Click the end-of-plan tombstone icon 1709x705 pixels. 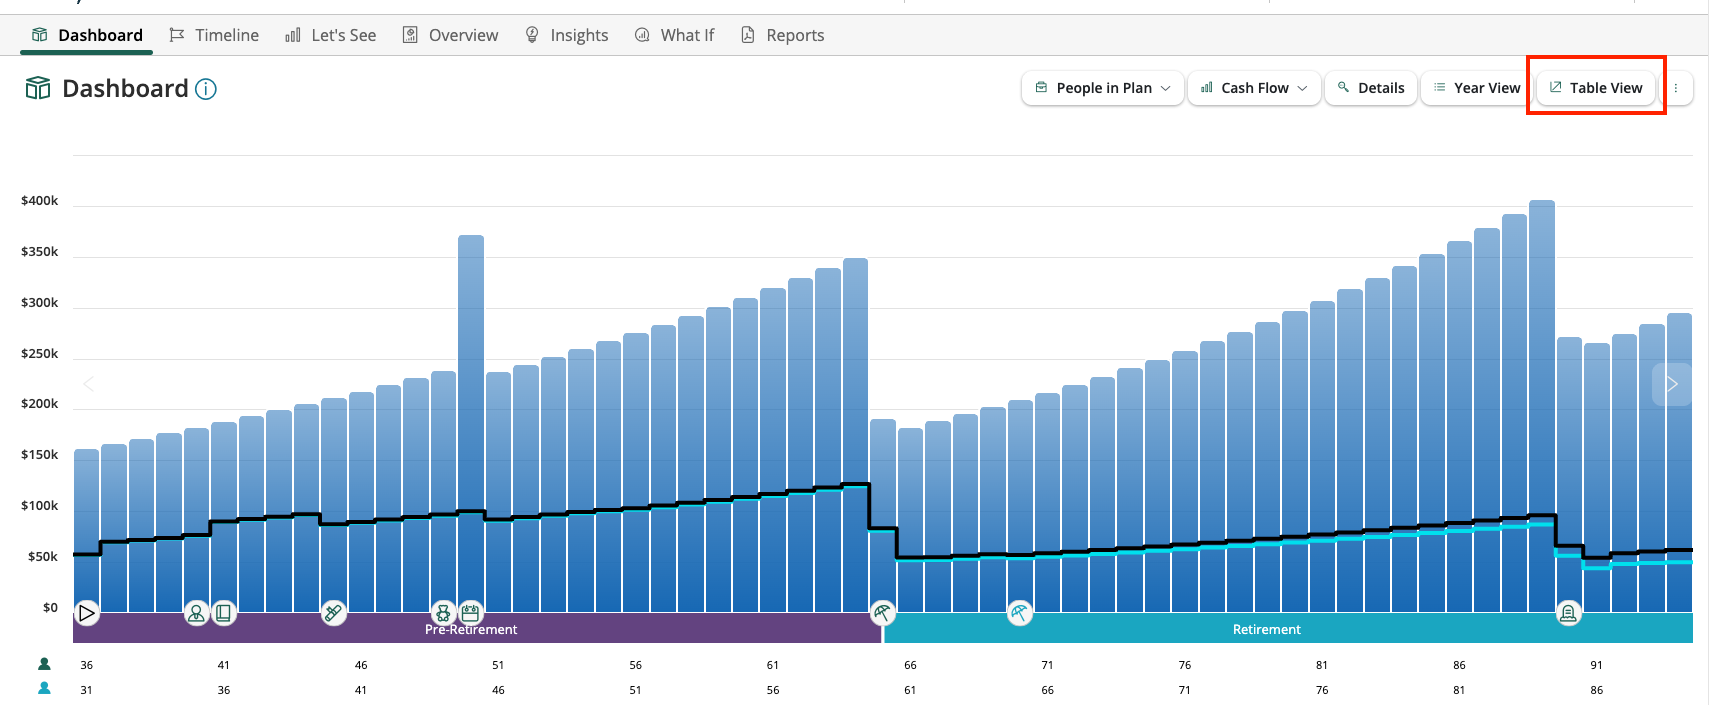point(1568,613)
